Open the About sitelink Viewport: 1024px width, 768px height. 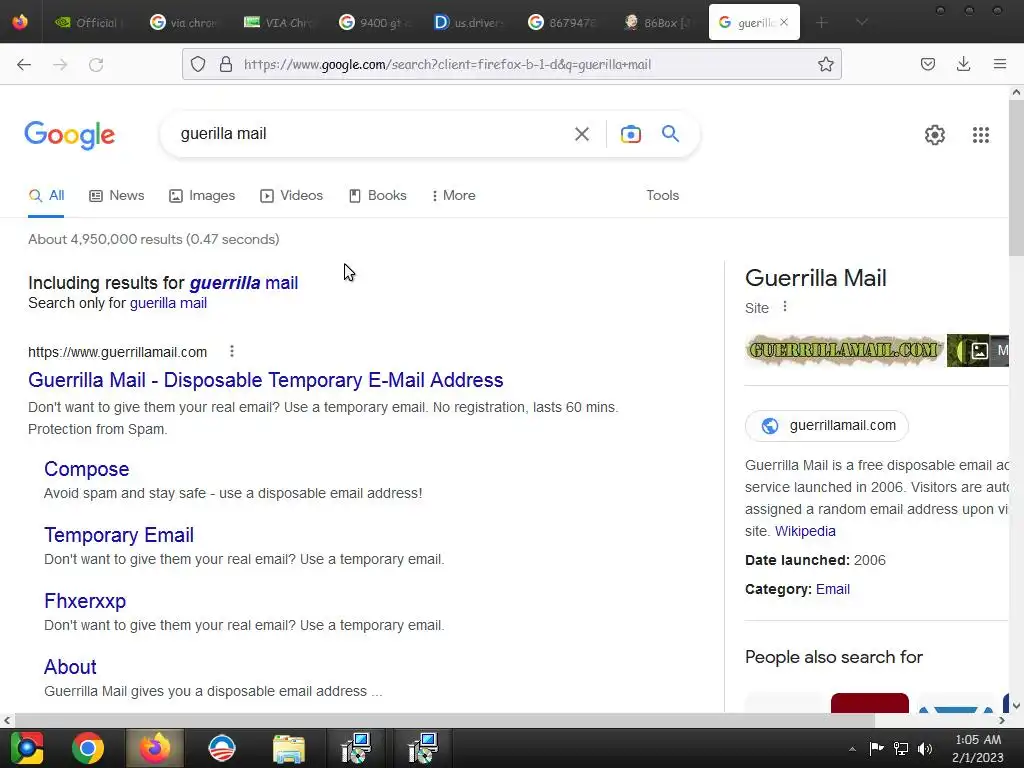pyautogui.click(x=70, y=667)
